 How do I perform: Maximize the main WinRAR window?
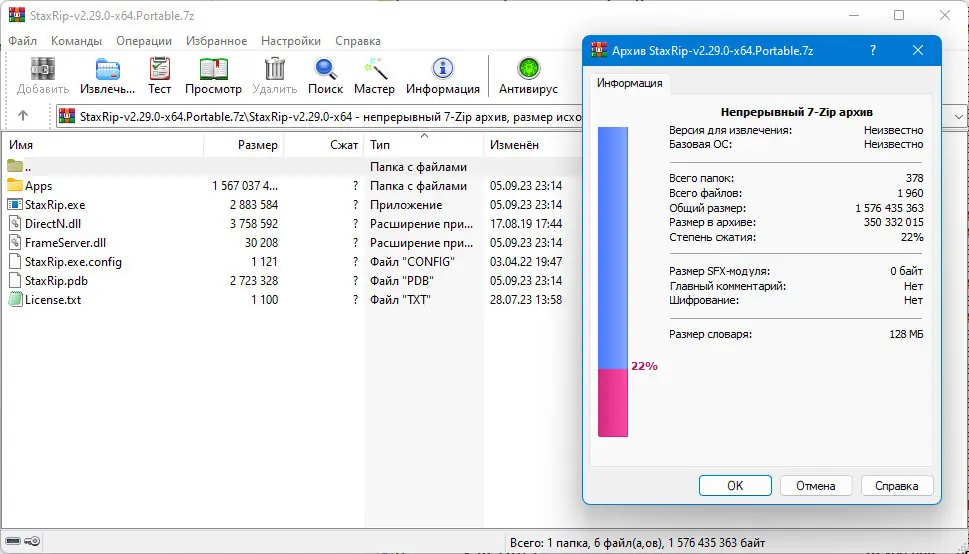[899, 15]
